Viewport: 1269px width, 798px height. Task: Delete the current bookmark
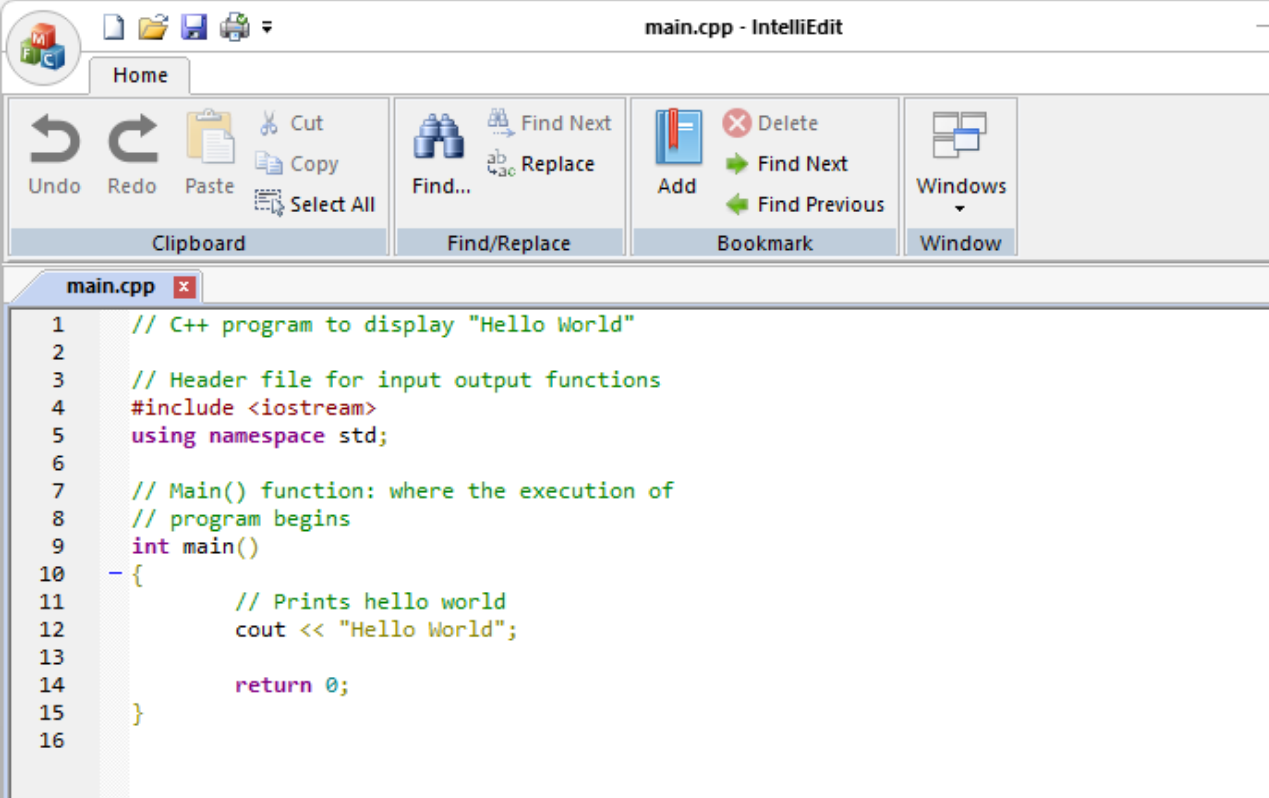coord(783,123)
